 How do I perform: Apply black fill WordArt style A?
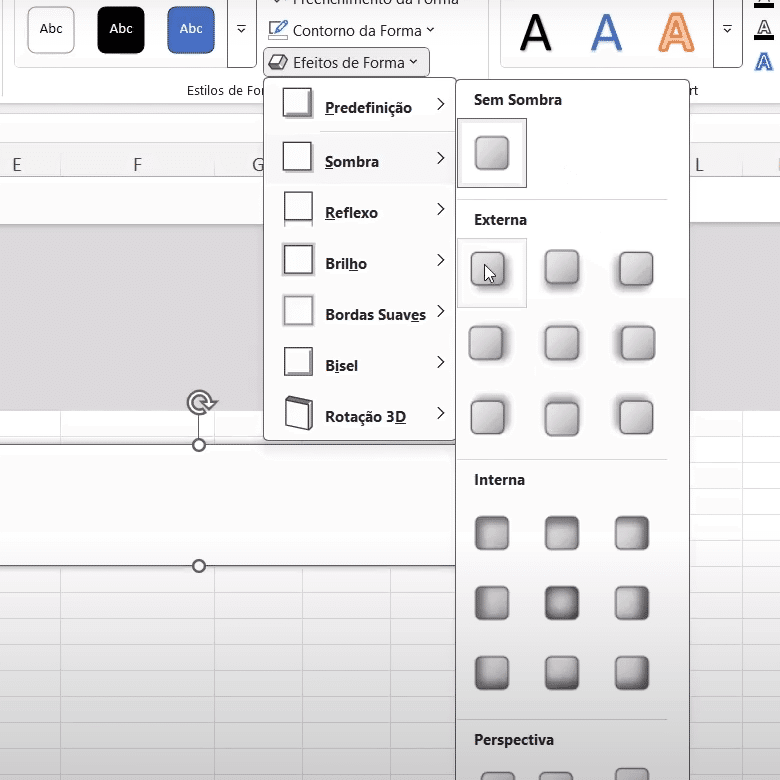tap(535, 33)
